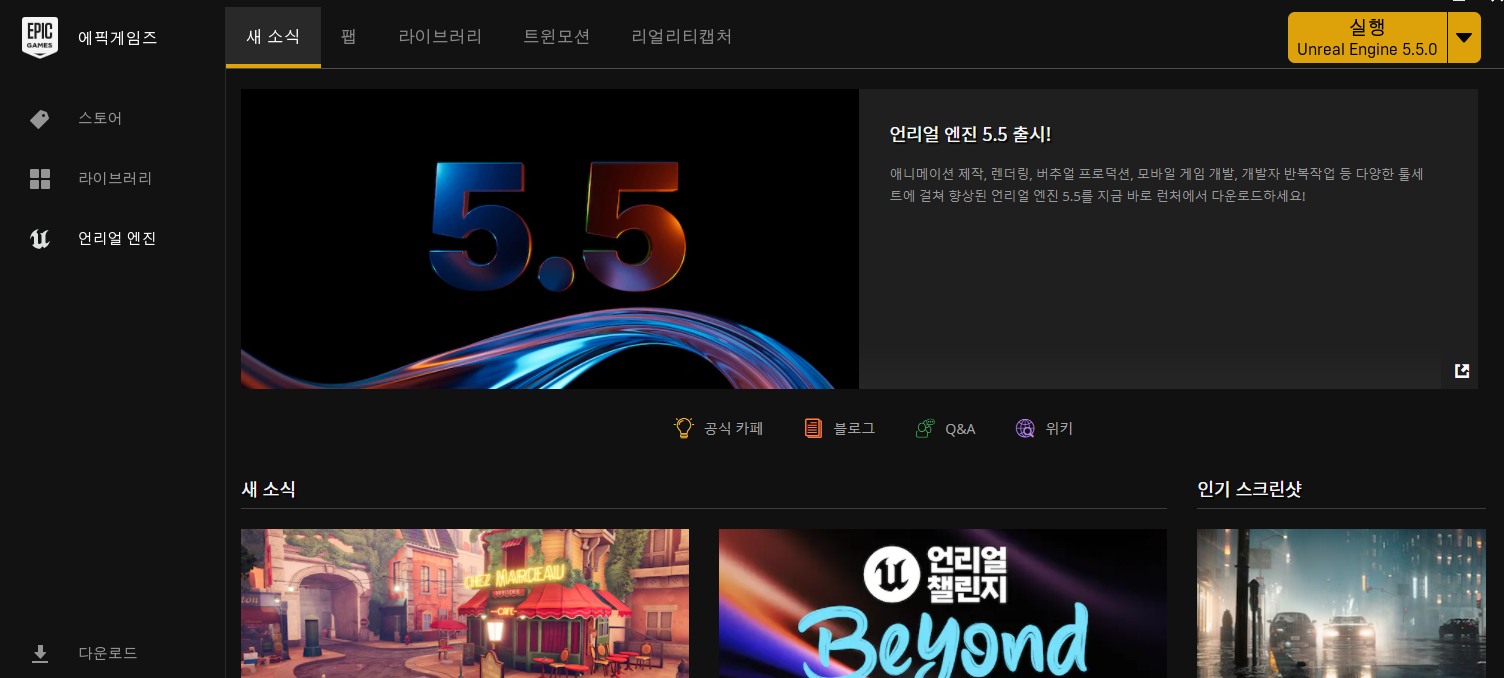Open the 블로그 link text
The image size is (1504, 678).
pyautogui.click(x=854, y=429)
